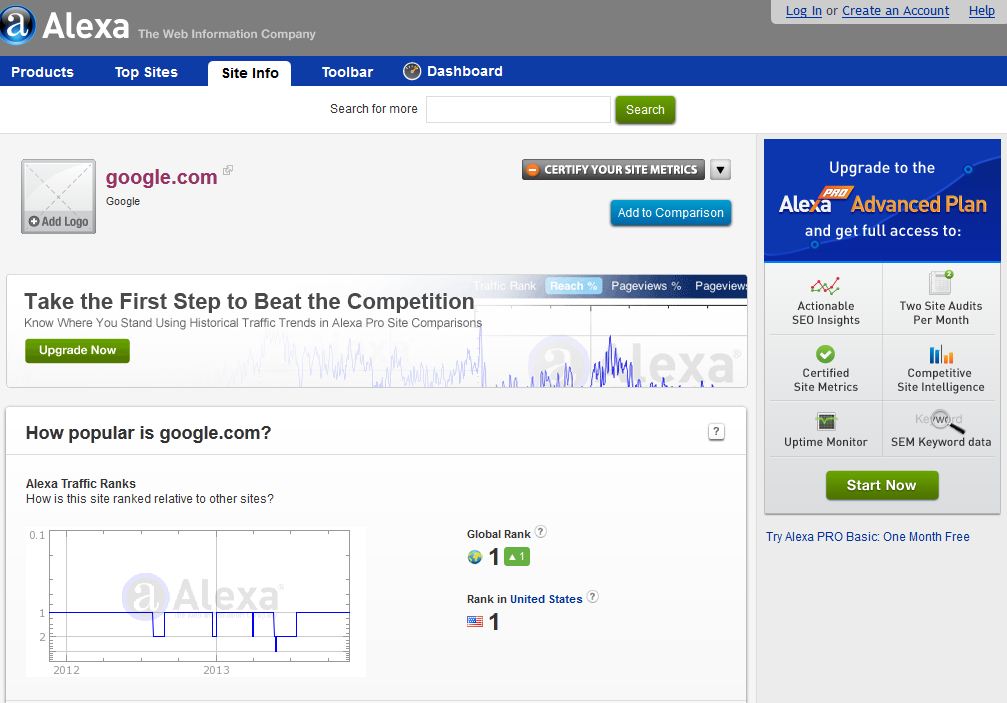
Task: Open external link icon beside google.com
Action: (x=228, y=170)
